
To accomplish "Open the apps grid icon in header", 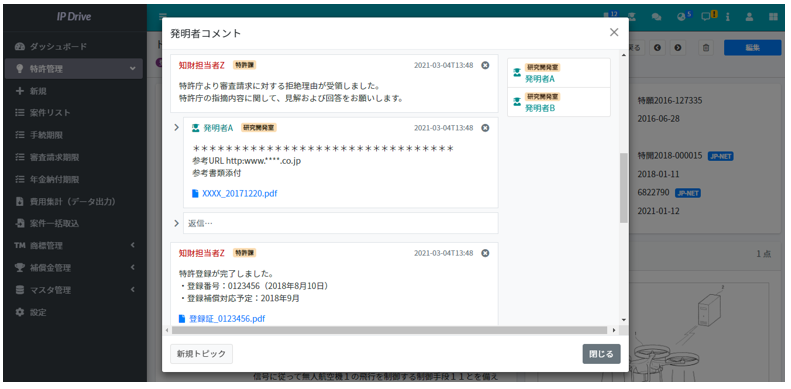I will click(773, 17).
